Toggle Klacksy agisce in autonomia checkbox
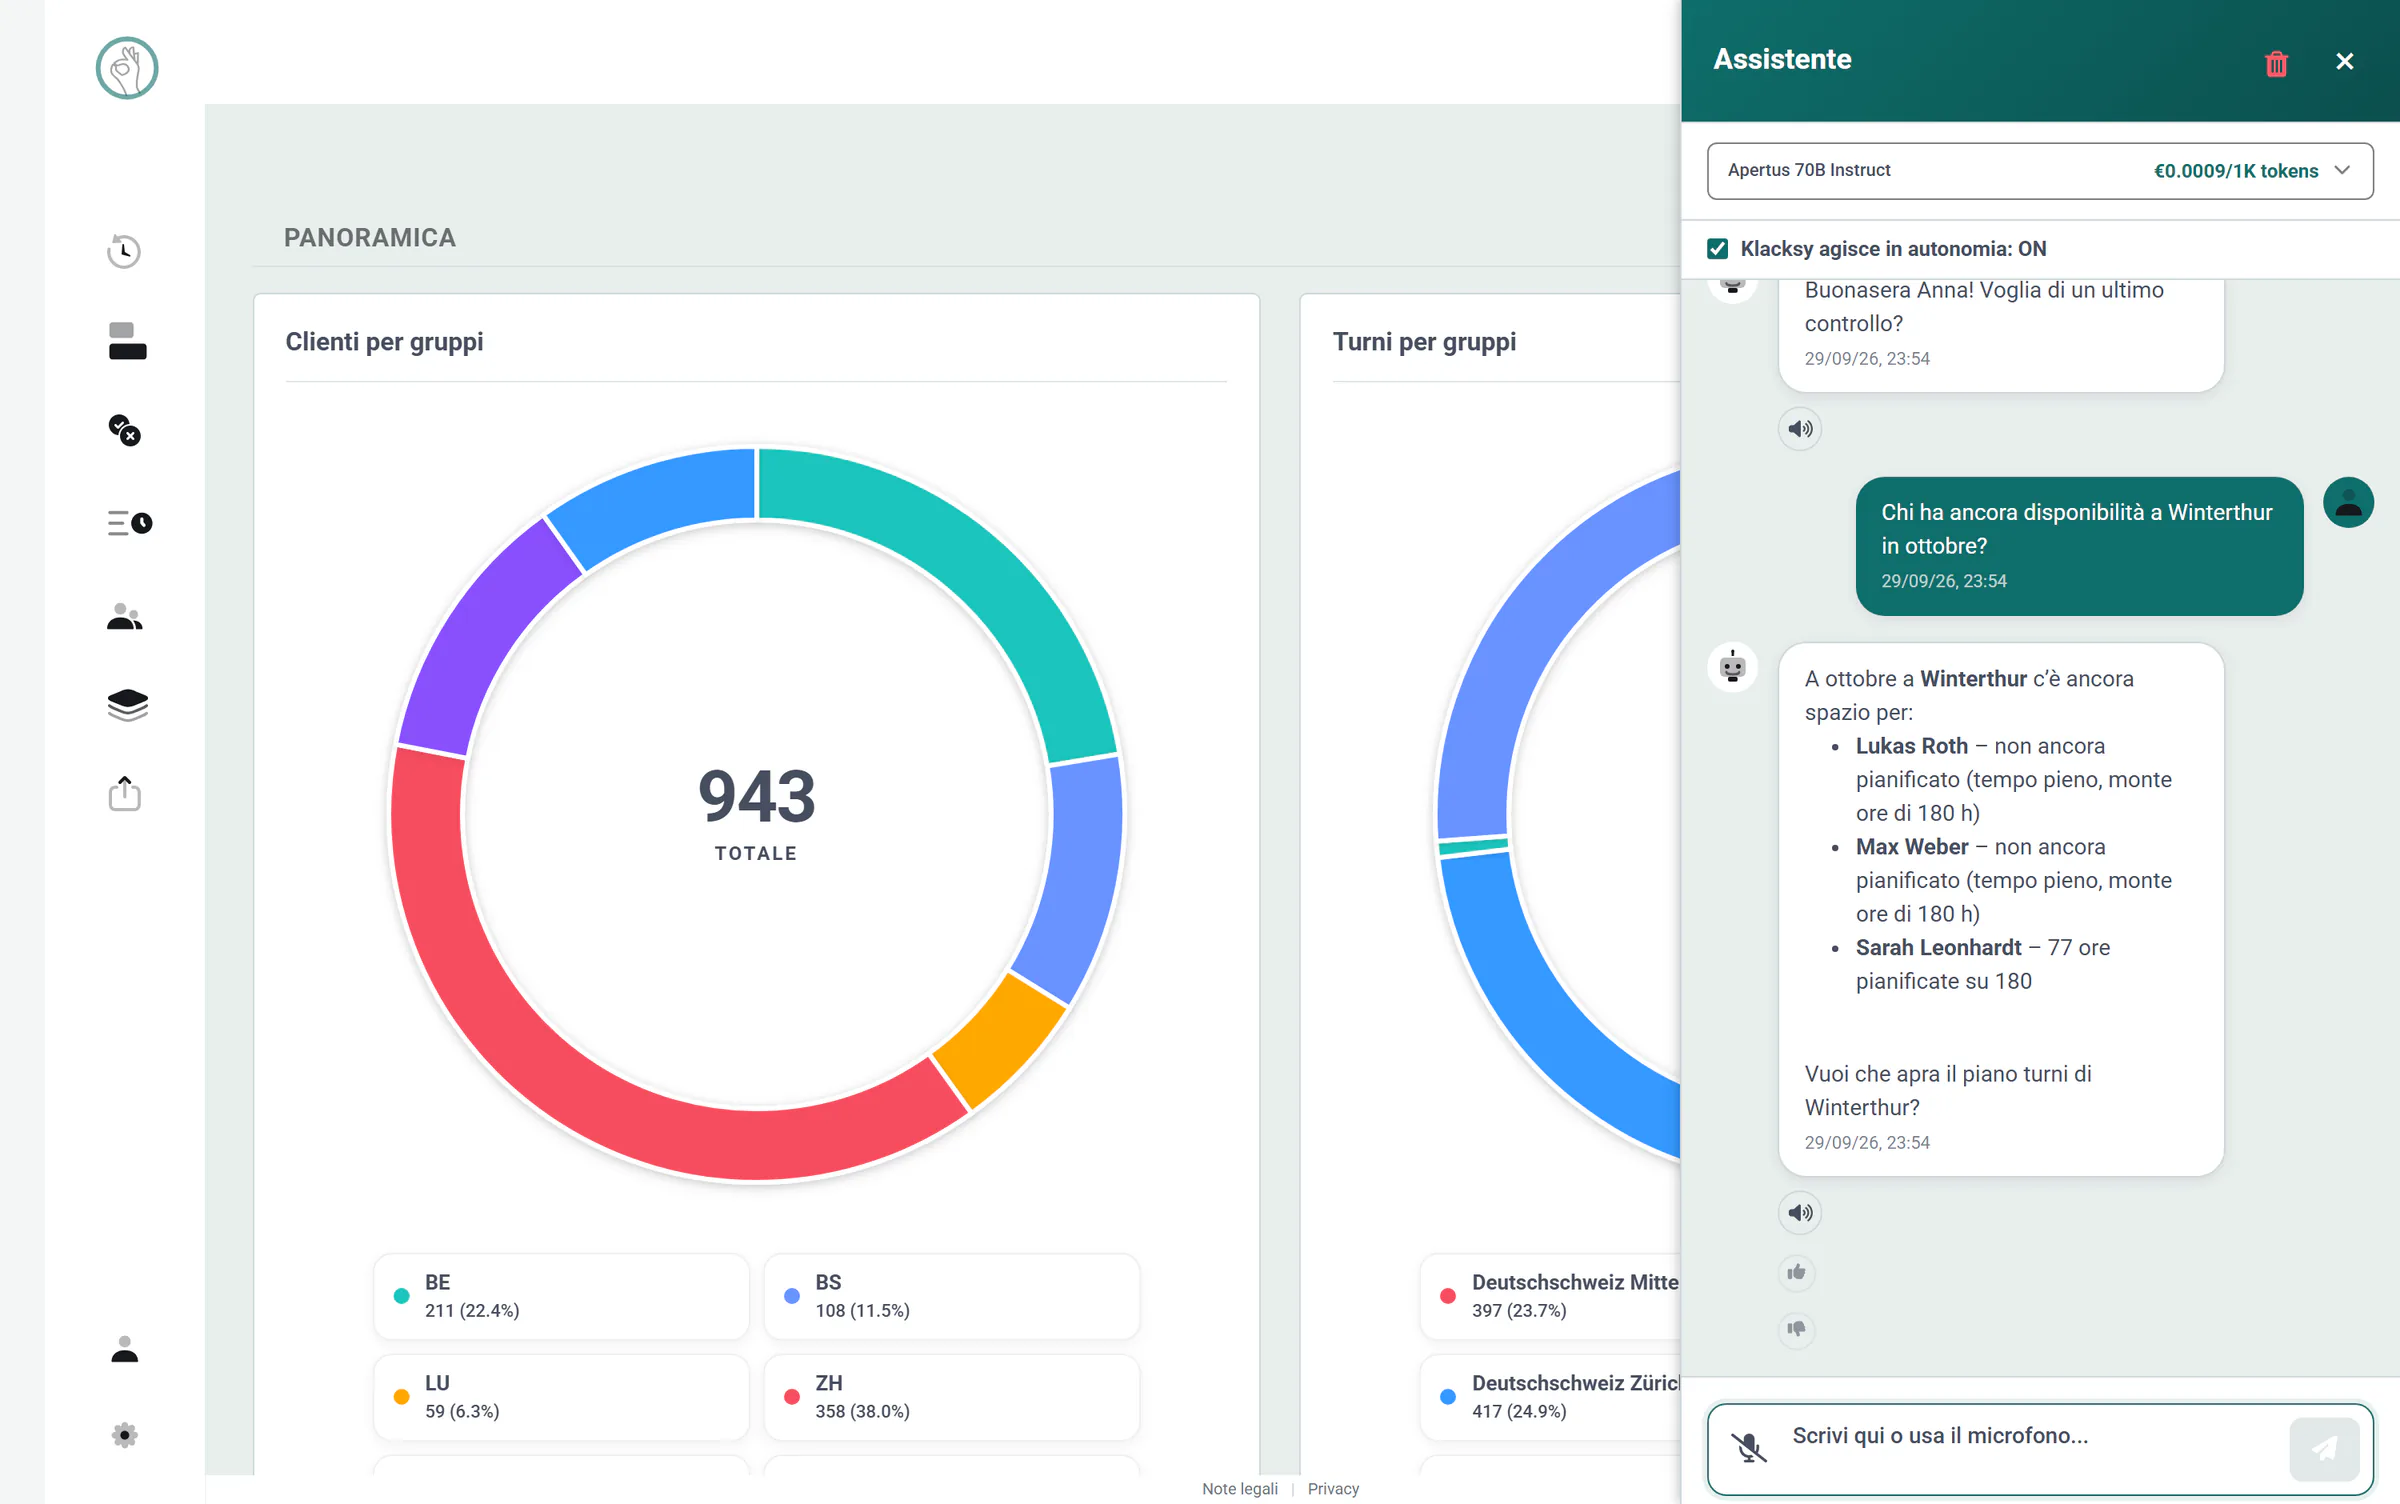This screenshot has width=2400, height=1504. [1718, 249]
